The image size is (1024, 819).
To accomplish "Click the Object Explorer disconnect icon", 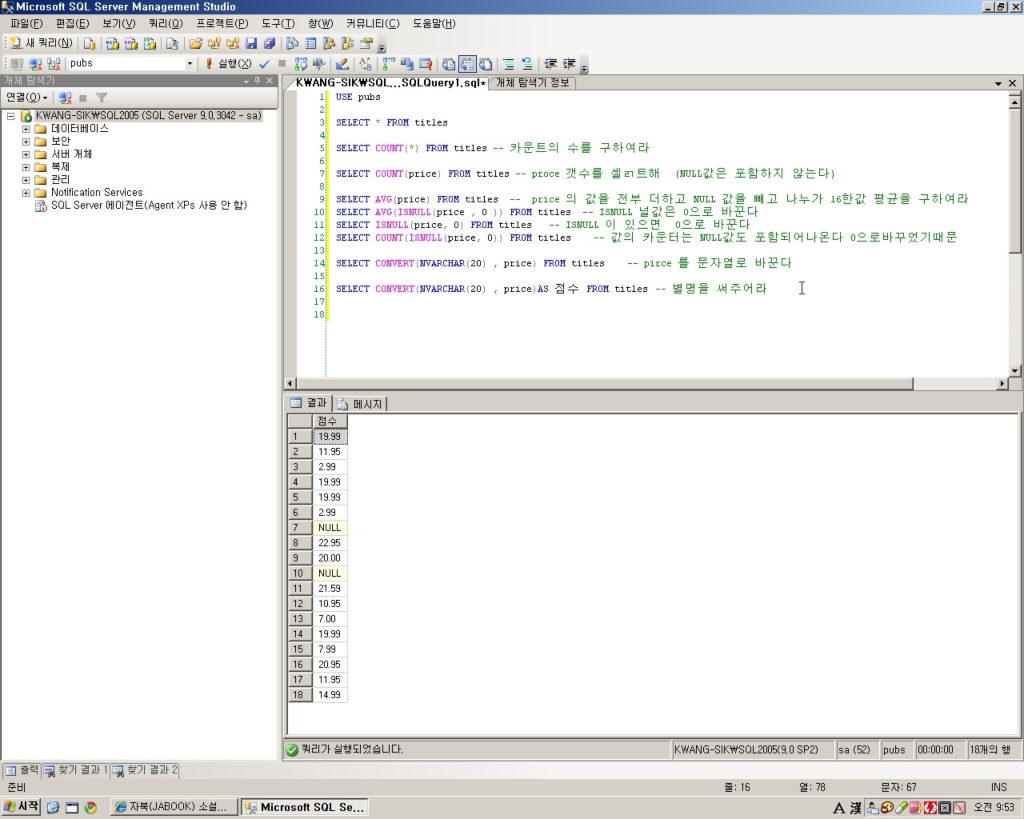I will 65,98.
